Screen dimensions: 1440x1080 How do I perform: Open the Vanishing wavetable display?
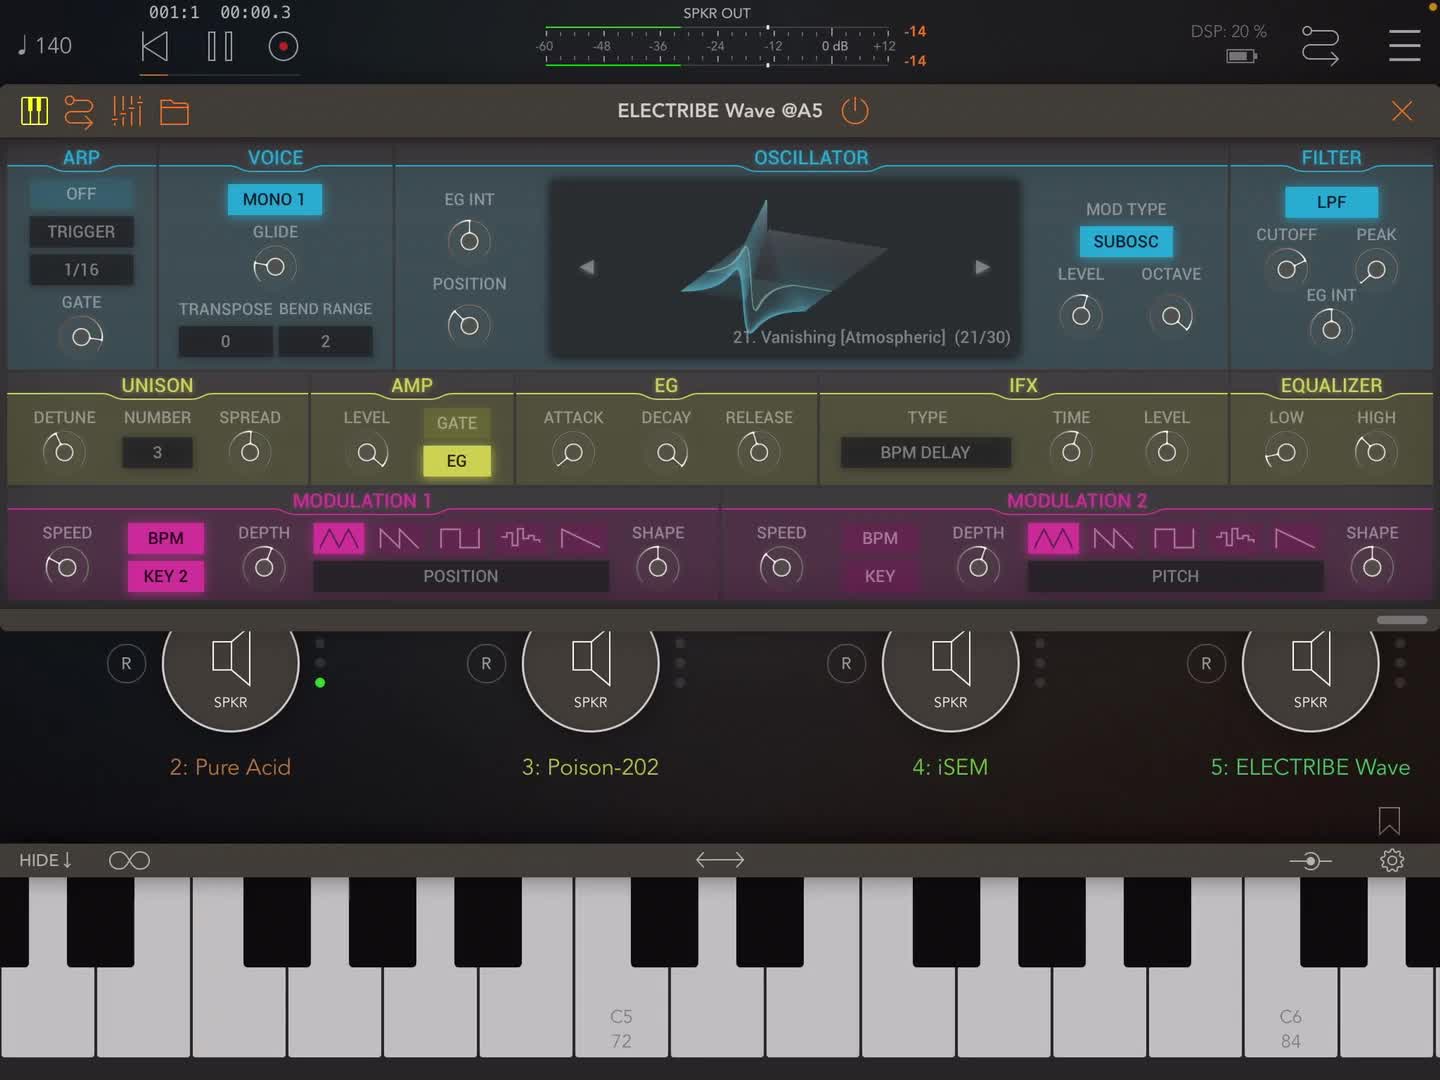coord(785,268)
